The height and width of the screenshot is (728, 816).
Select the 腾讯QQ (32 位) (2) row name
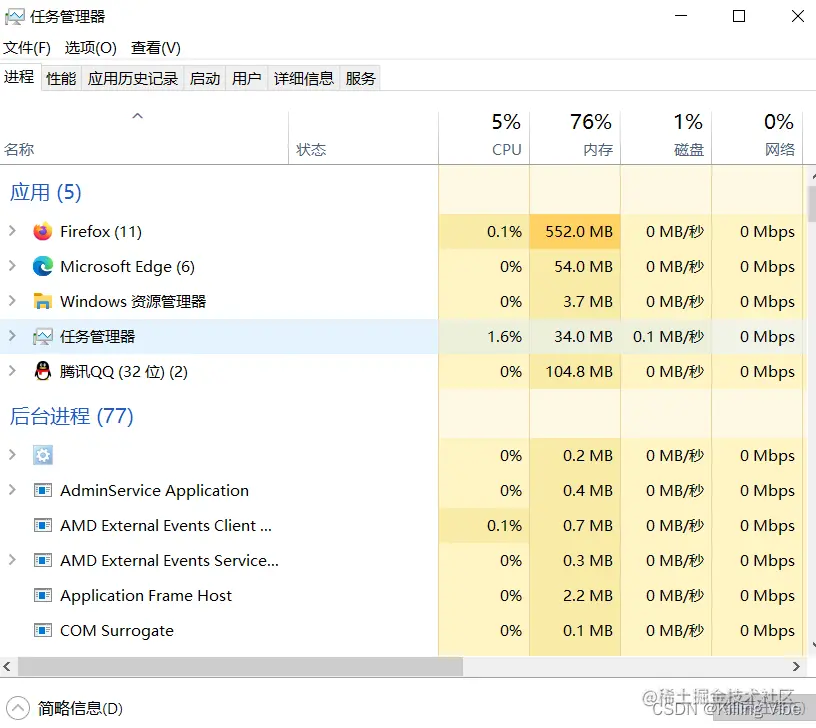[x=124, y=372]
